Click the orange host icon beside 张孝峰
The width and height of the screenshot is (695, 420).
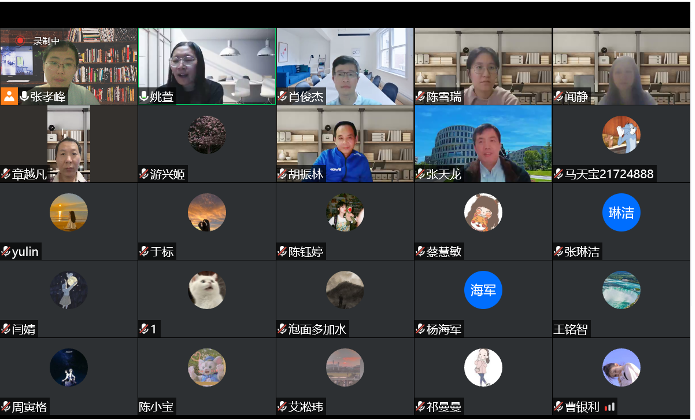click(x=9, y=96)
